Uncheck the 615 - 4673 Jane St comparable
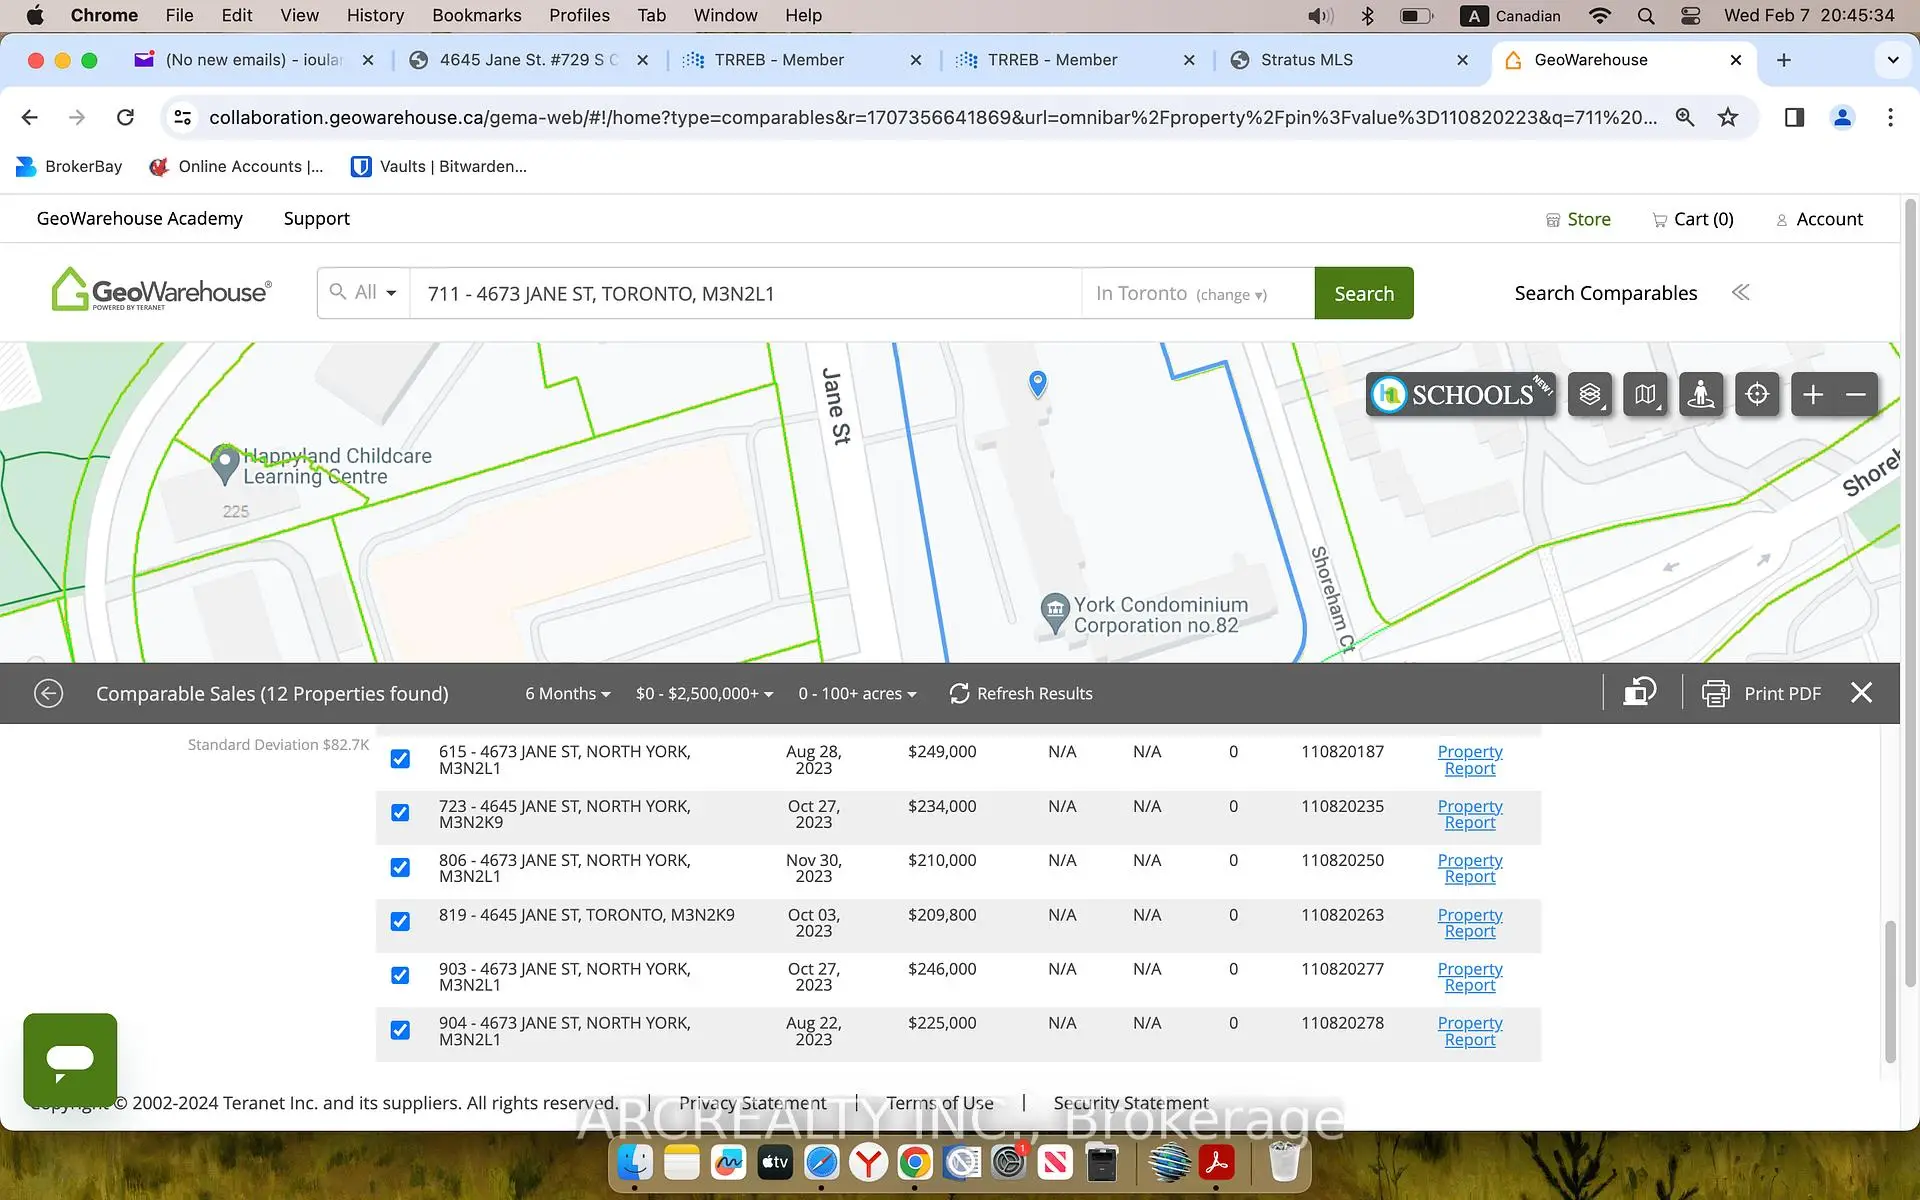 point(400,759)
